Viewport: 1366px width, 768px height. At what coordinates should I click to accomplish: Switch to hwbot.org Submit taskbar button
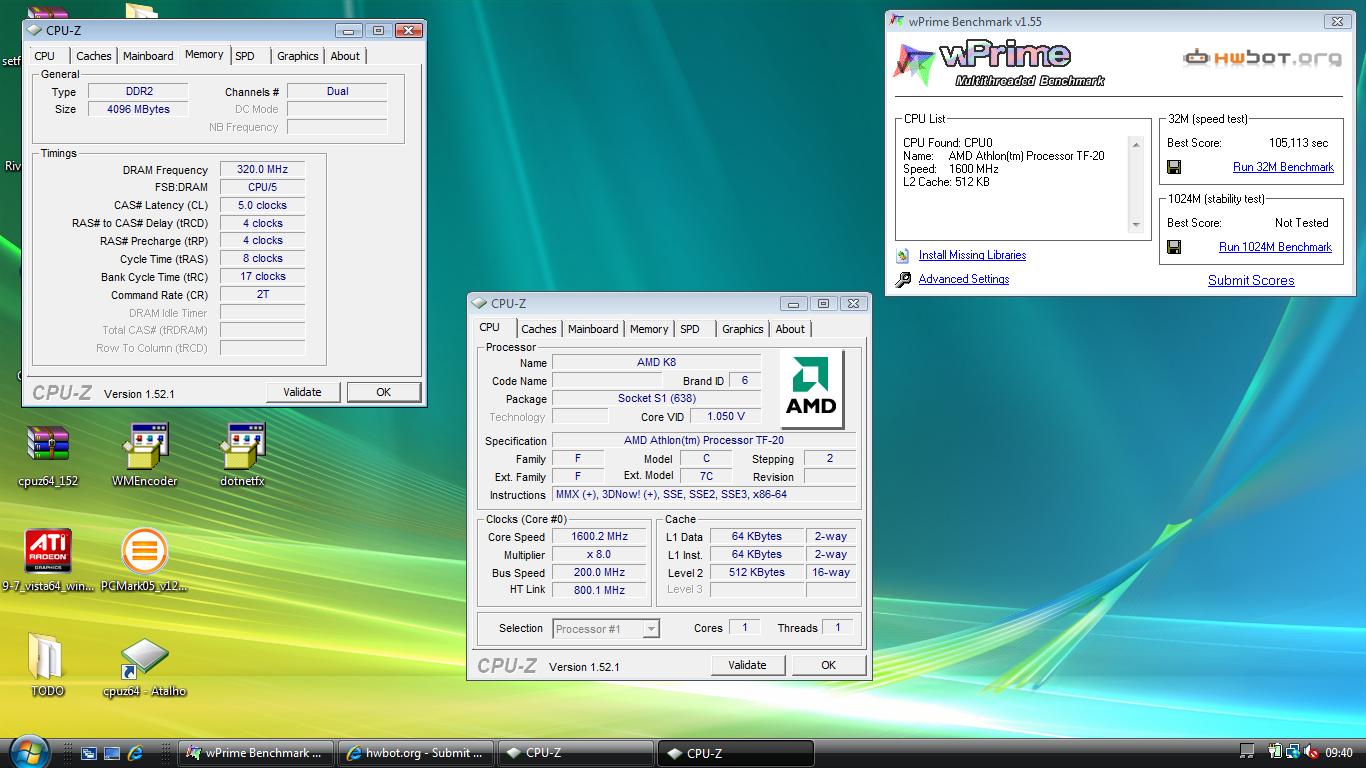click(x=415, y=753)
